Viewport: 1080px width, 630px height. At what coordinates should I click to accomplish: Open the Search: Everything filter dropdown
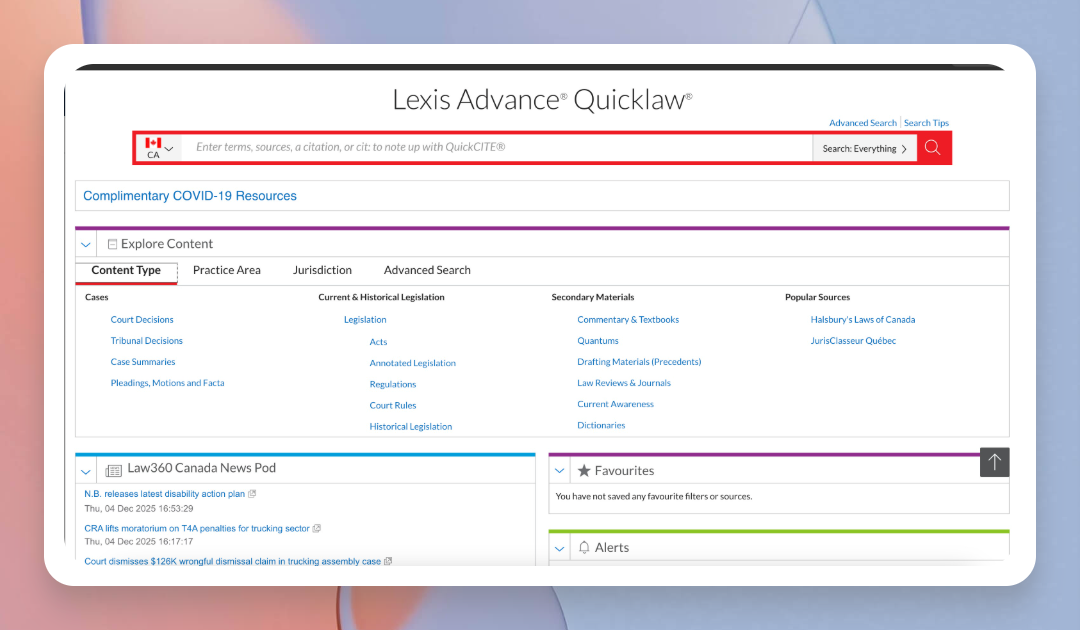tap(864, 149)
